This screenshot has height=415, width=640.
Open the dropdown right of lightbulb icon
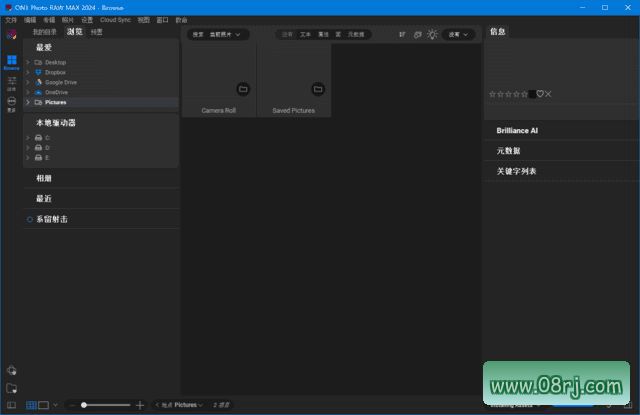click(x=458, y=35)
